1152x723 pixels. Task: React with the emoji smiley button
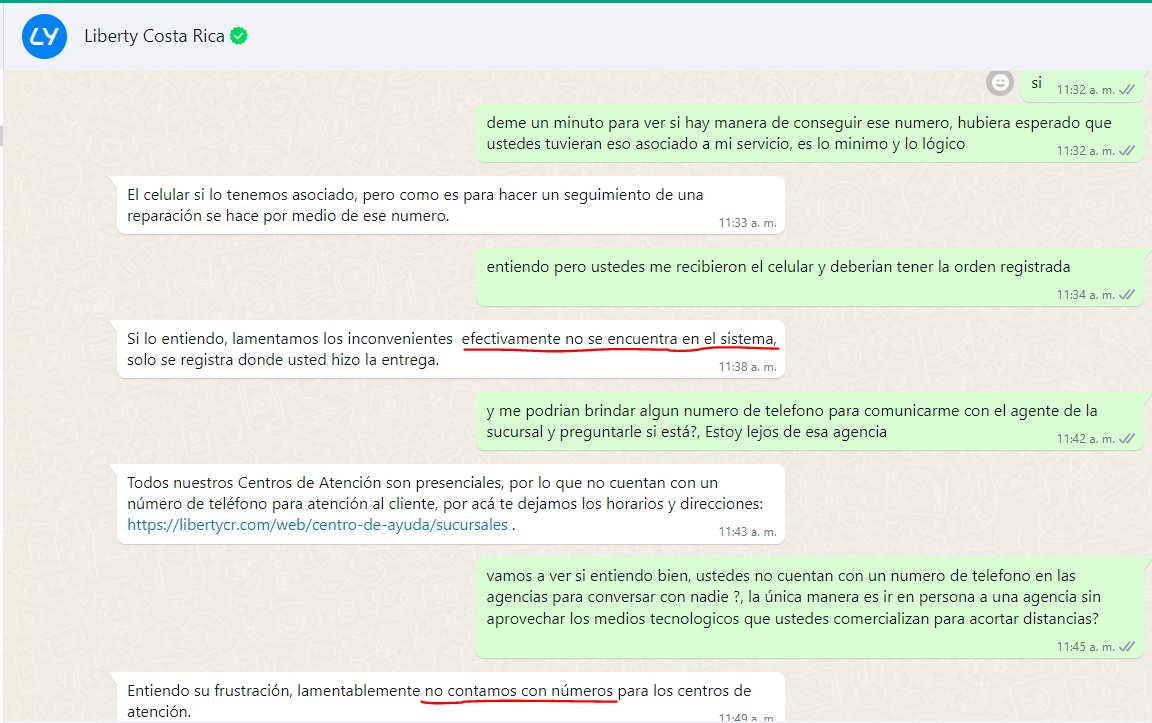pyautogui.click(x=1000, y=82)
